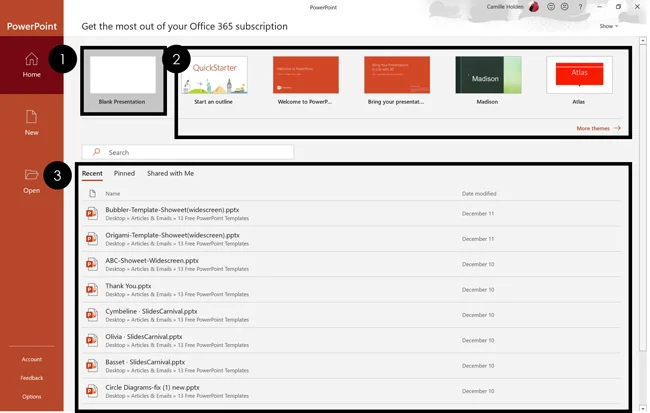Open Cymbeline - SlidesCarnival.pptx
Screen dimensions: 650x413
pos(151,311)
